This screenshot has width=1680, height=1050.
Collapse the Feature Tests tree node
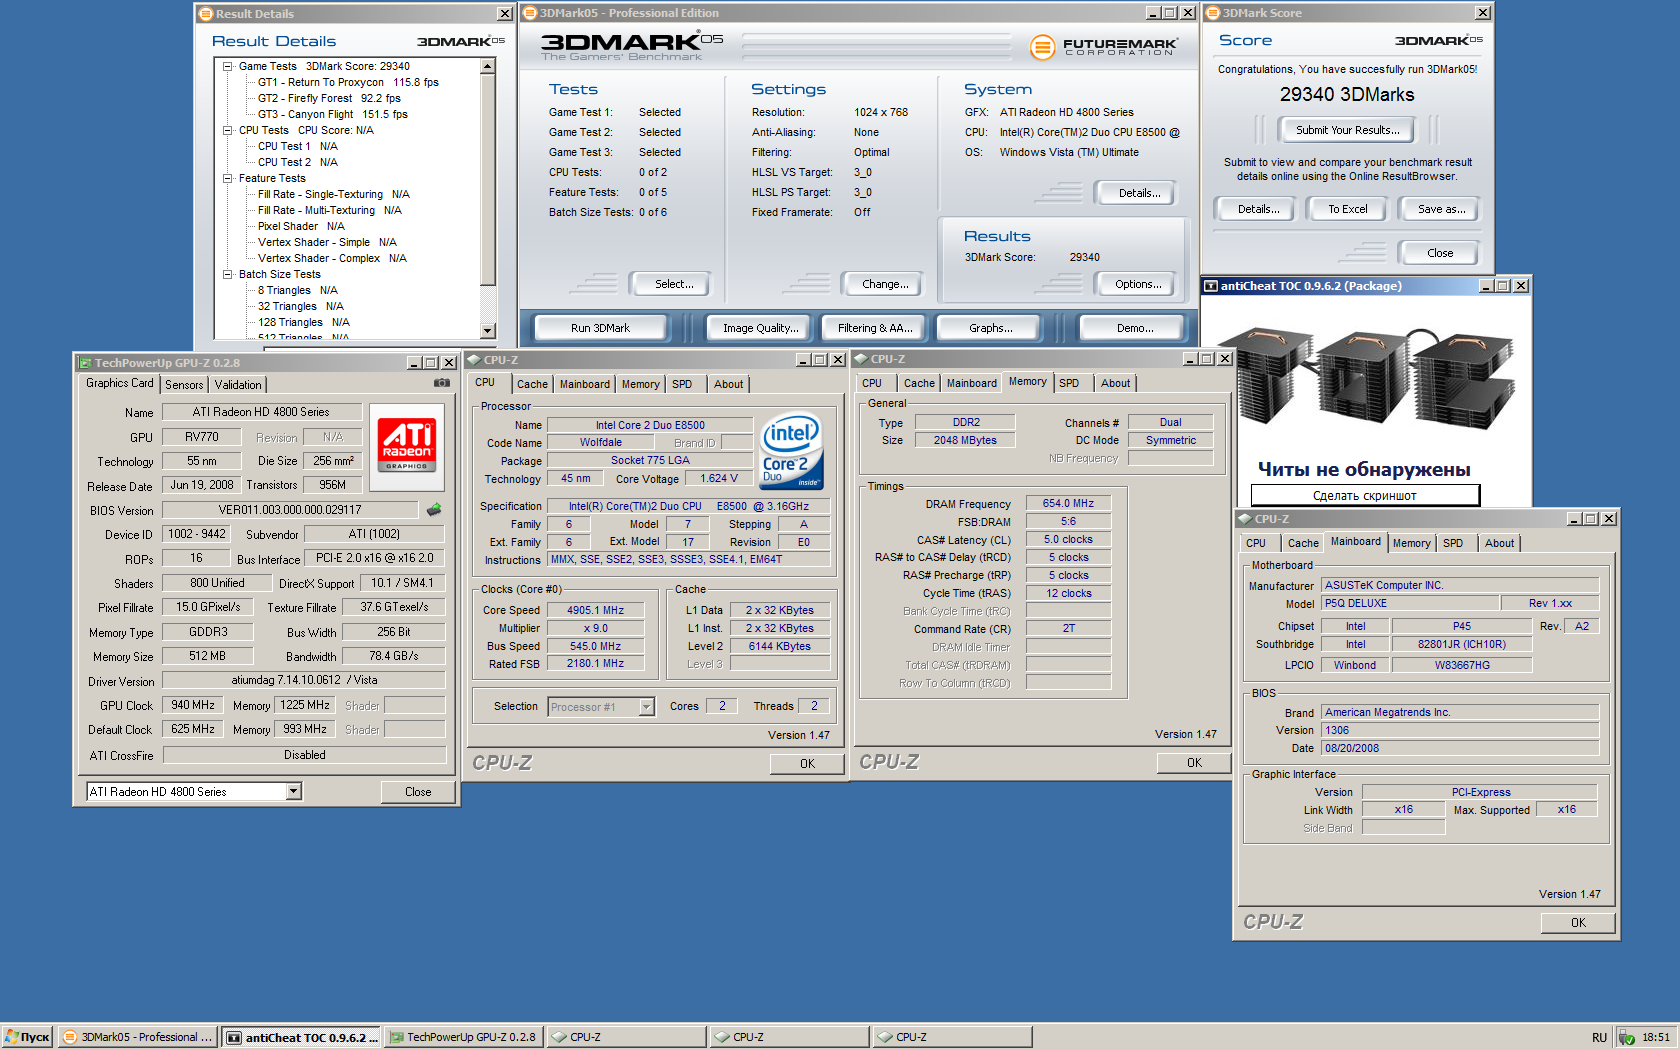click(x=227, y=178)
